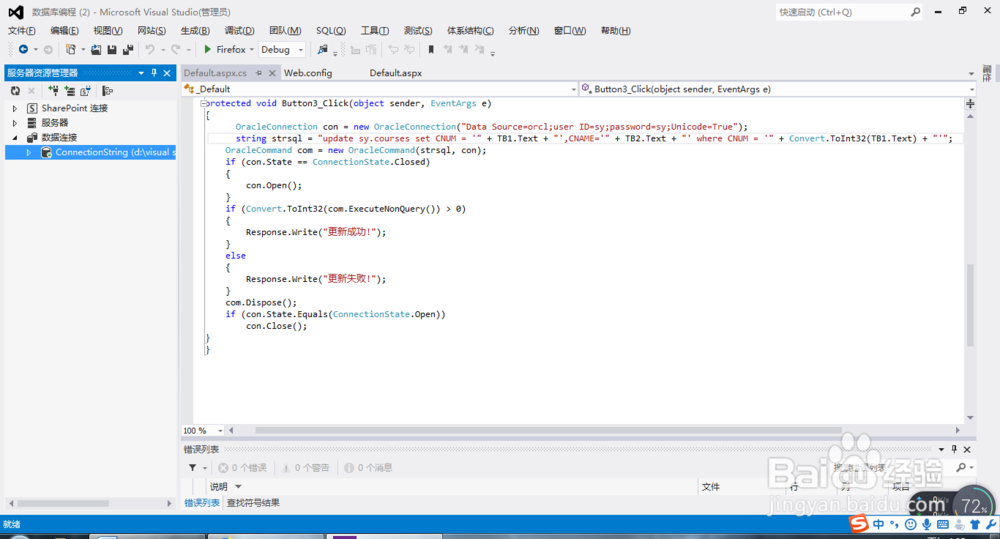The image size is (1000, 539).
Task: Save the current file with the disk icon
Action: tap(112, 49)
